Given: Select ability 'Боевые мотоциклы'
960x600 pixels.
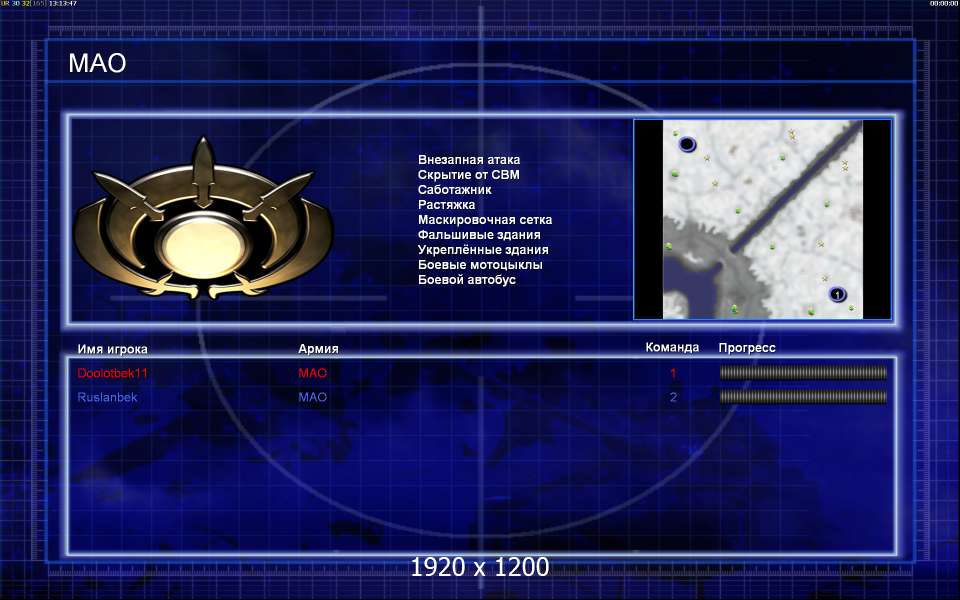Looking at the screenshot, I should pyautogui.click(x=480, y=264).
